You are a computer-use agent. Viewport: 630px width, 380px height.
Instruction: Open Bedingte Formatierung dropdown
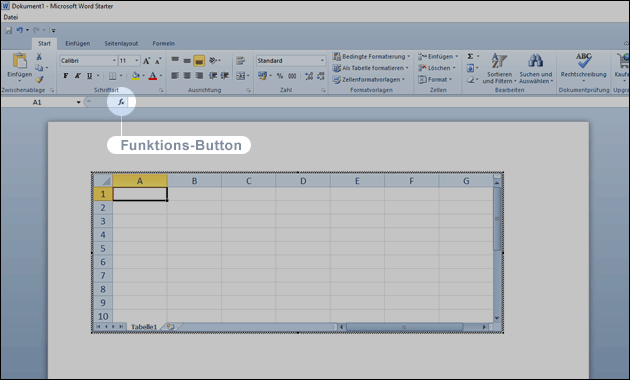[x=371, y=57]
